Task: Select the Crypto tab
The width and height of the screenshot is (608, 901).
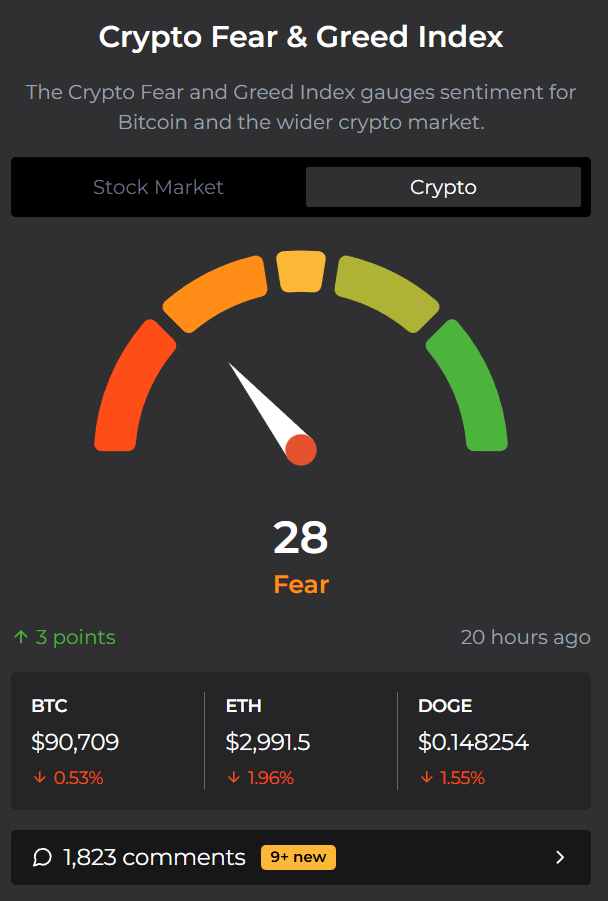Action: point(443,187)
